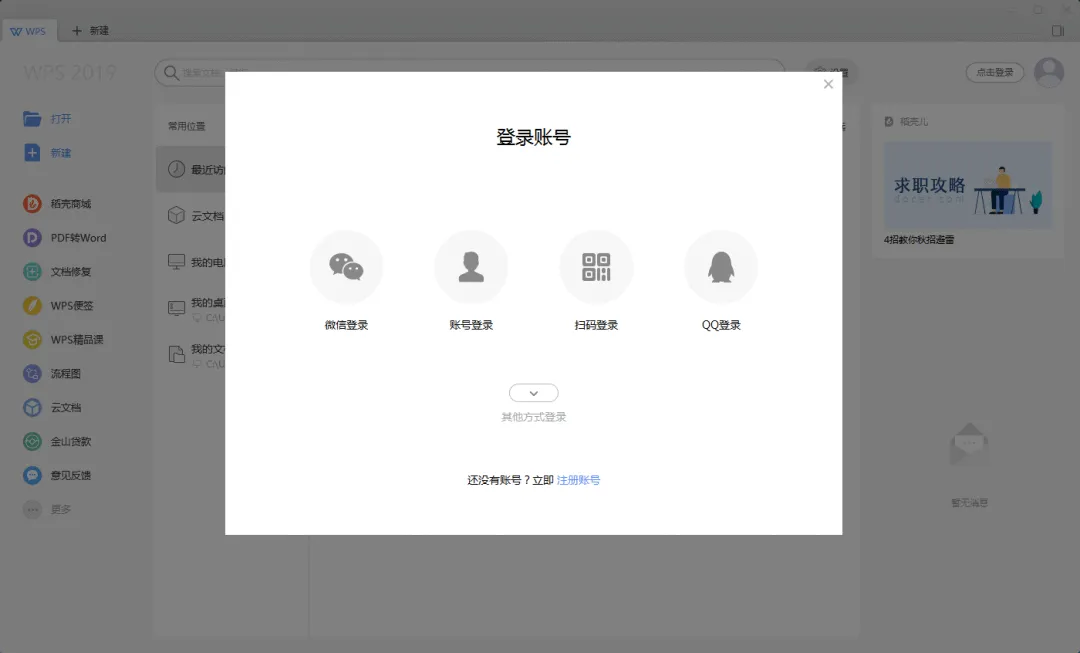Open 意见反馈 feedback
Viewport: 1080px width, 653px height.
(x=57, y=475)
